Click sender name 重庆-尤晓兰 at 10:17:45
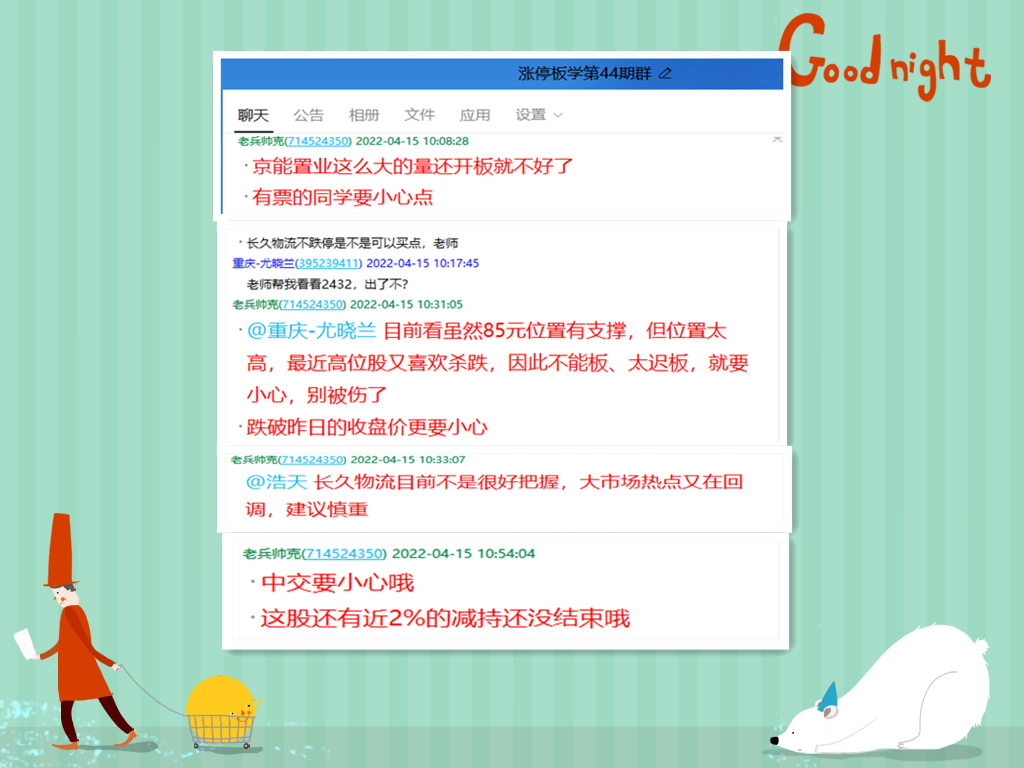 tap(262, 263)
